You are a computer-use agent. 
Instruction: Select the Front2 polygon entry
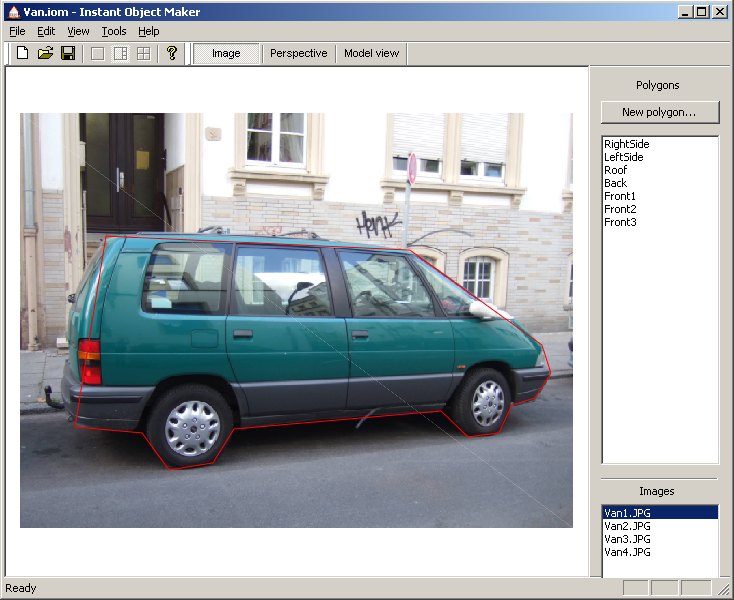pos(660,209)
